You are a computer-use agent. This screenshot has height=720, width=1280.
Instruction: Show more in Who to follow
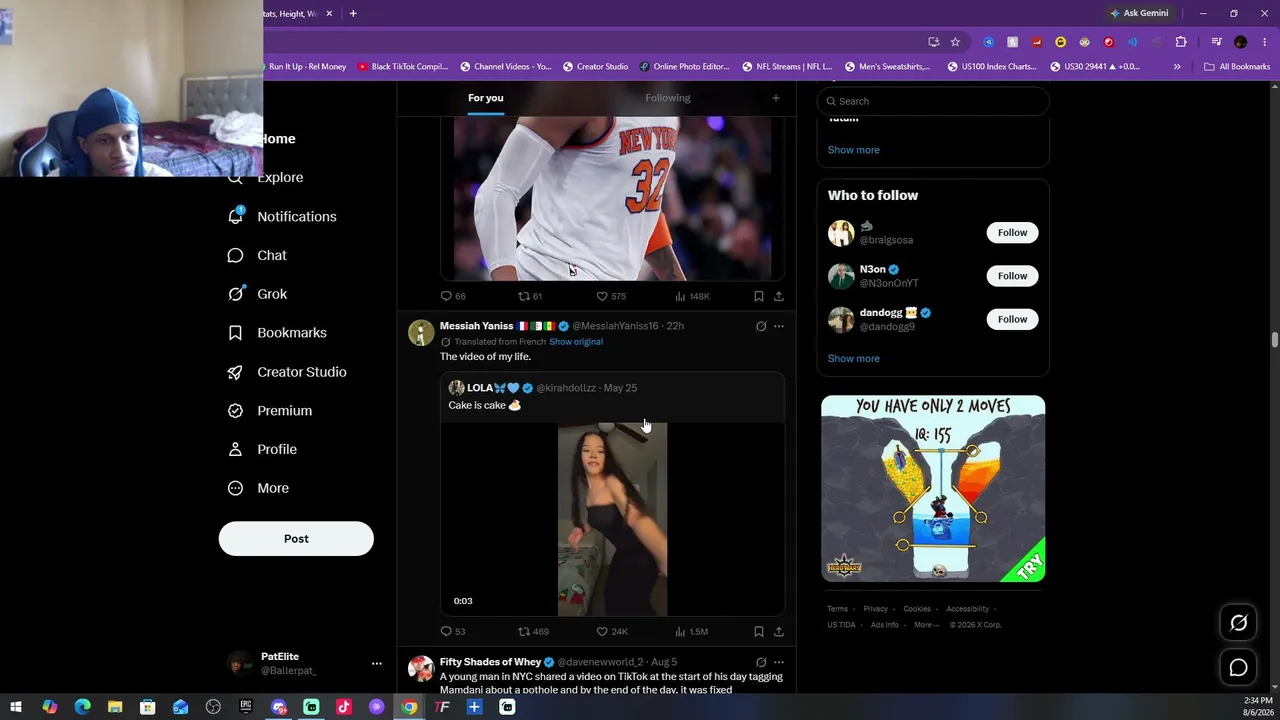click(x=854, y=358)
